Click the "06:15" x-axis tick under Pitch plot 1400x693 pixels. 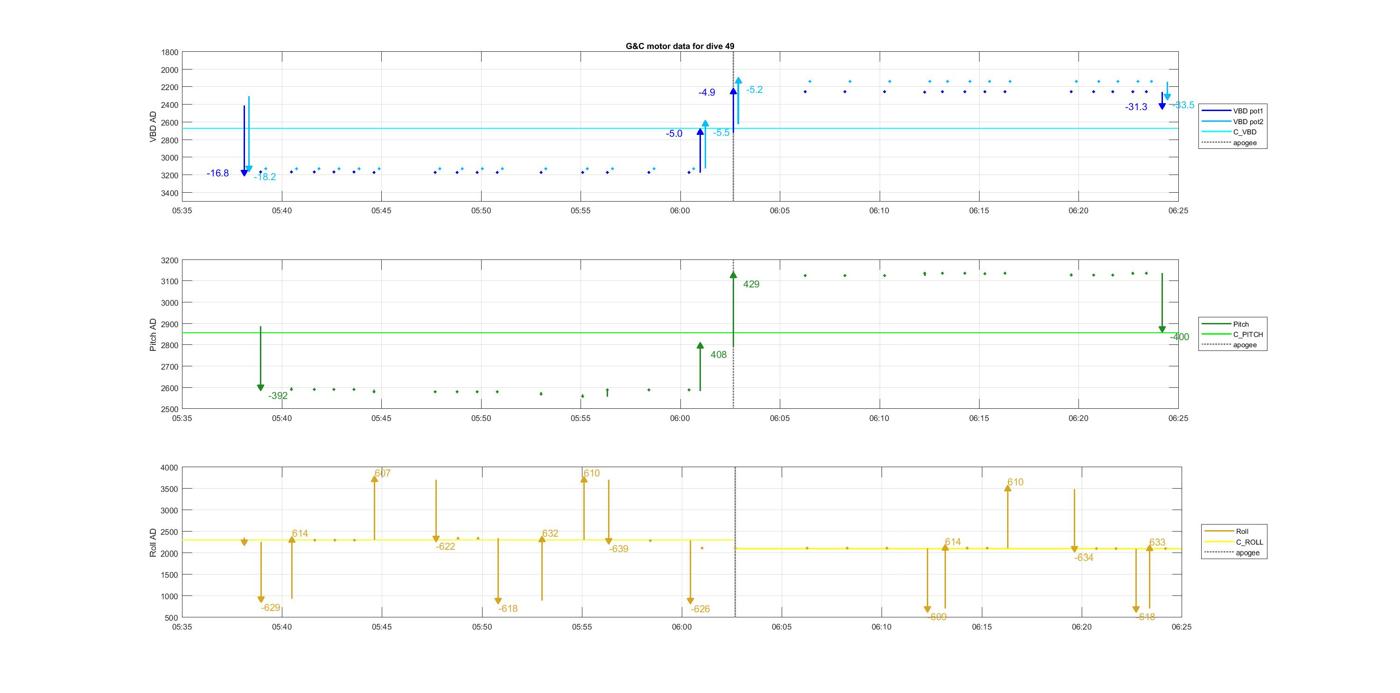coord(978,418)
